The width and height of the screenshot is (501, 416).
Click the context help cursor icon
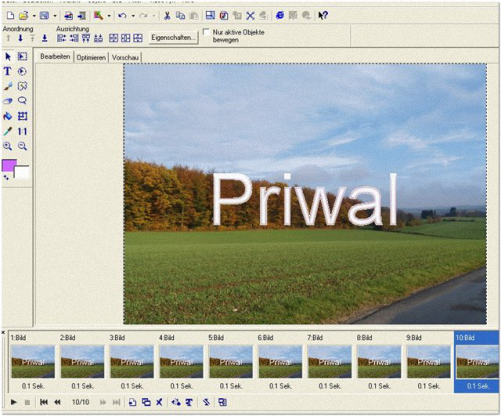click(x=323, y=15)
